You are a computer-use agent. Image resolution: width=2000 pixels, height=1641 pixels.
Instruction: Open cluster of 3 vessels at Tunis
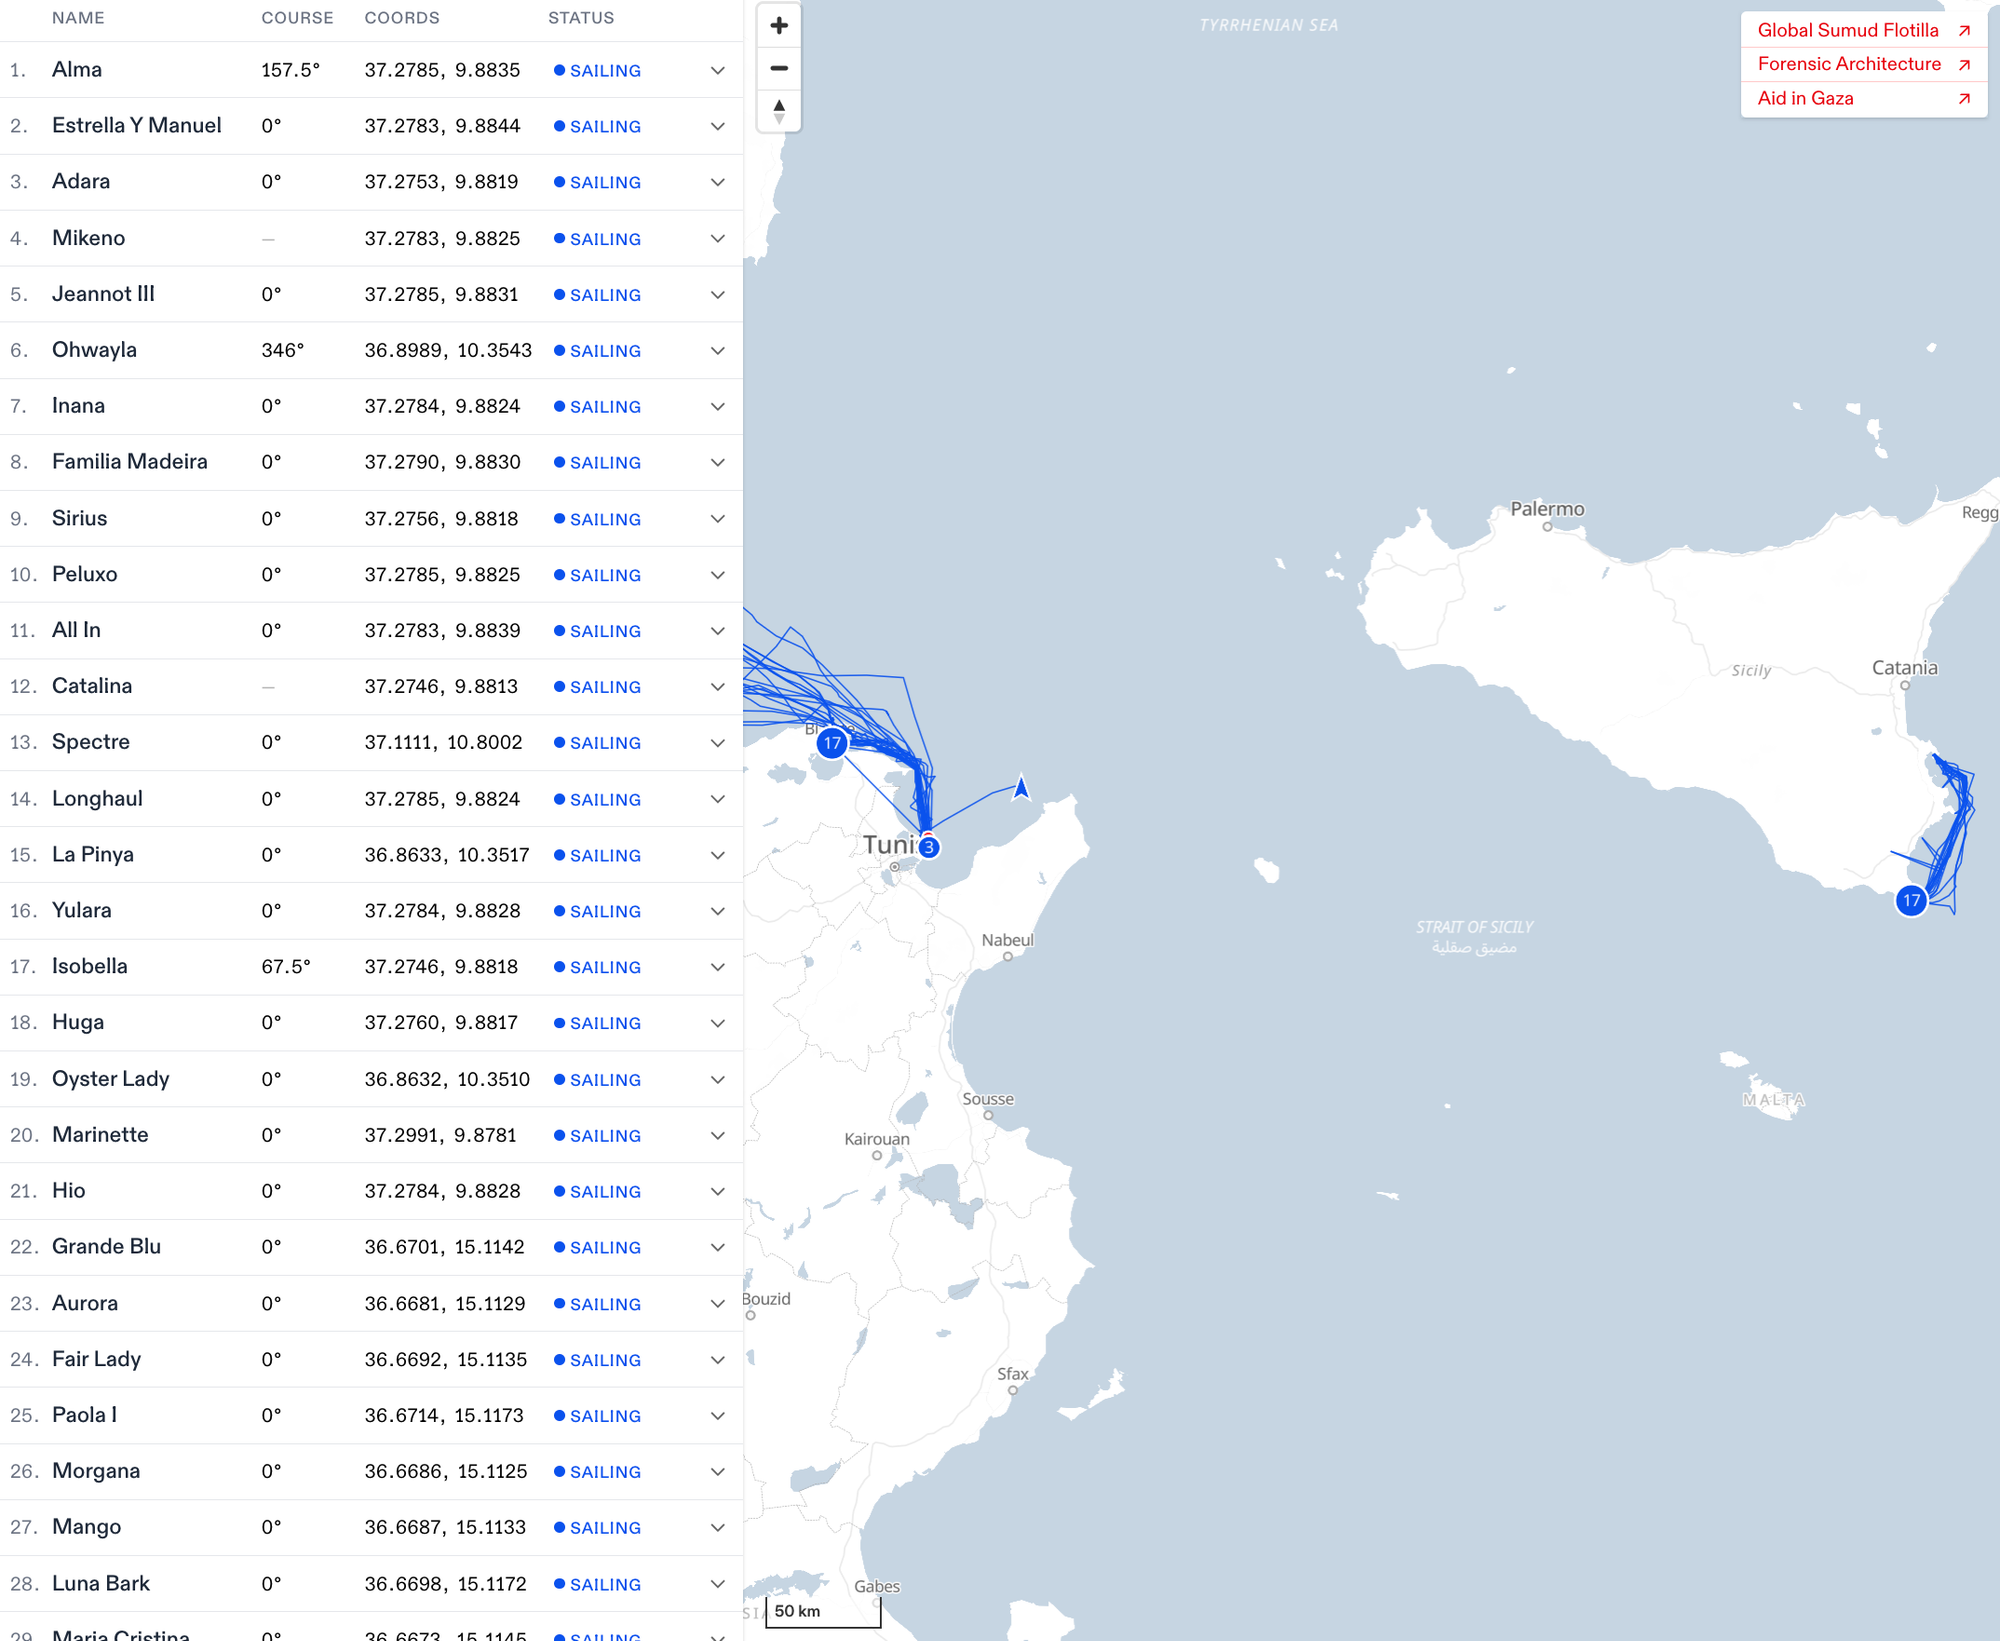(x=929, y=847)
